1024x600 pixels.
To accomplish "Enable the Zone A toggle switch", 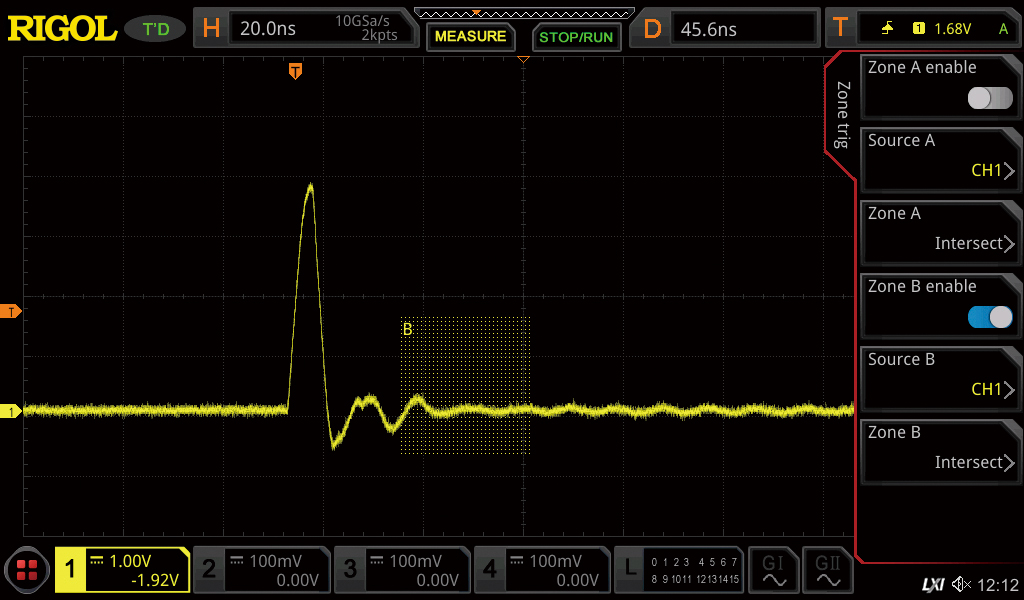I will pos(990,98).
